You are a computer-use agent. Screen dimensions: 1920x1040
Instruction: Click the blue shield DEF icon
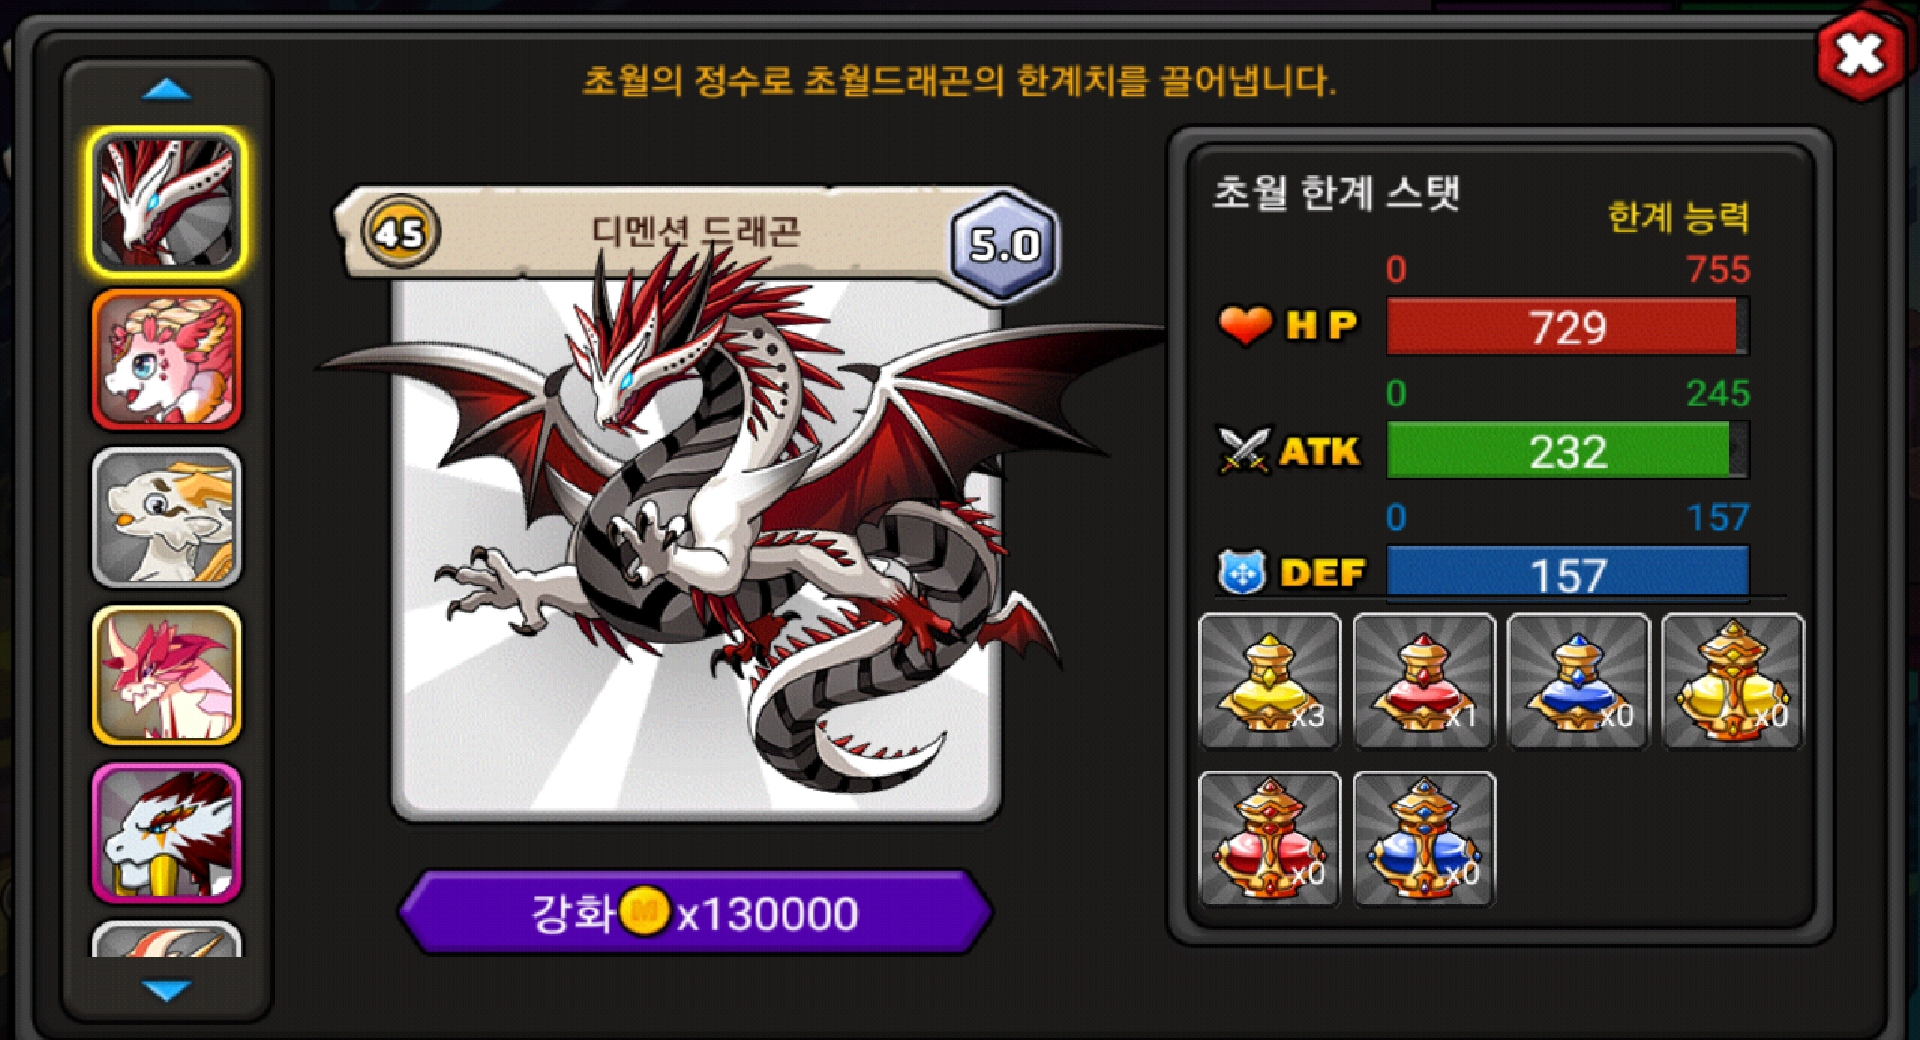[x=1242, y=573]
